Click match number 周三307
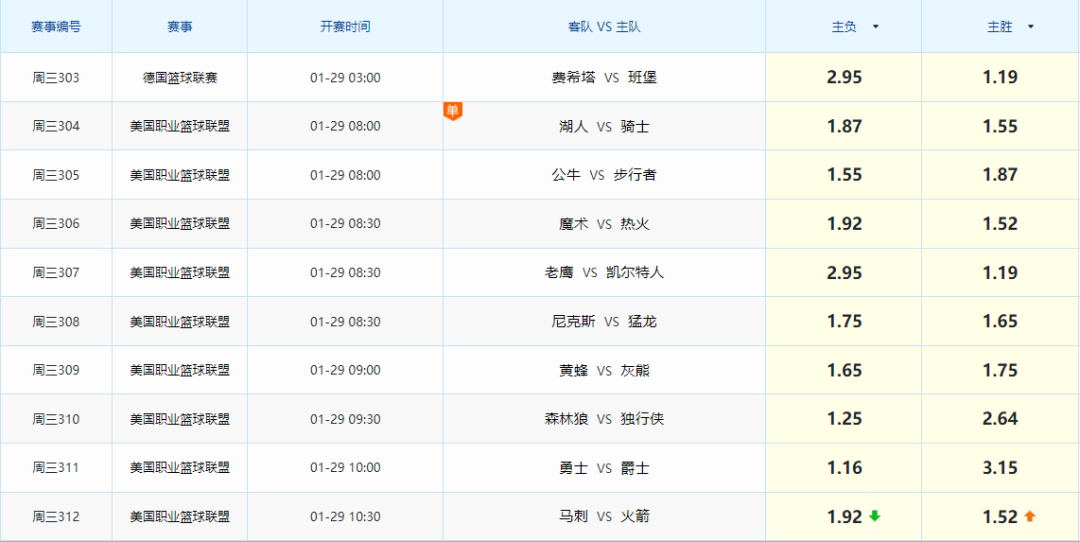 click(56, 273)
